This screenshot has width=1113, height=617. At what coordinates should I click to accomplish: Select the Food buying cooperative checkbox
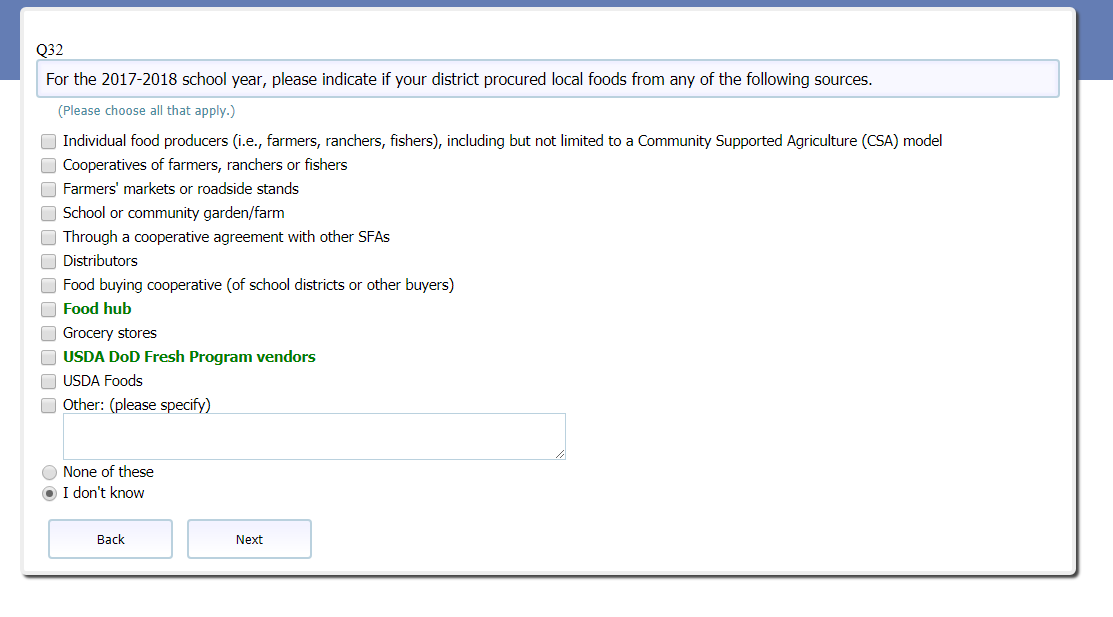click(49, 285)
